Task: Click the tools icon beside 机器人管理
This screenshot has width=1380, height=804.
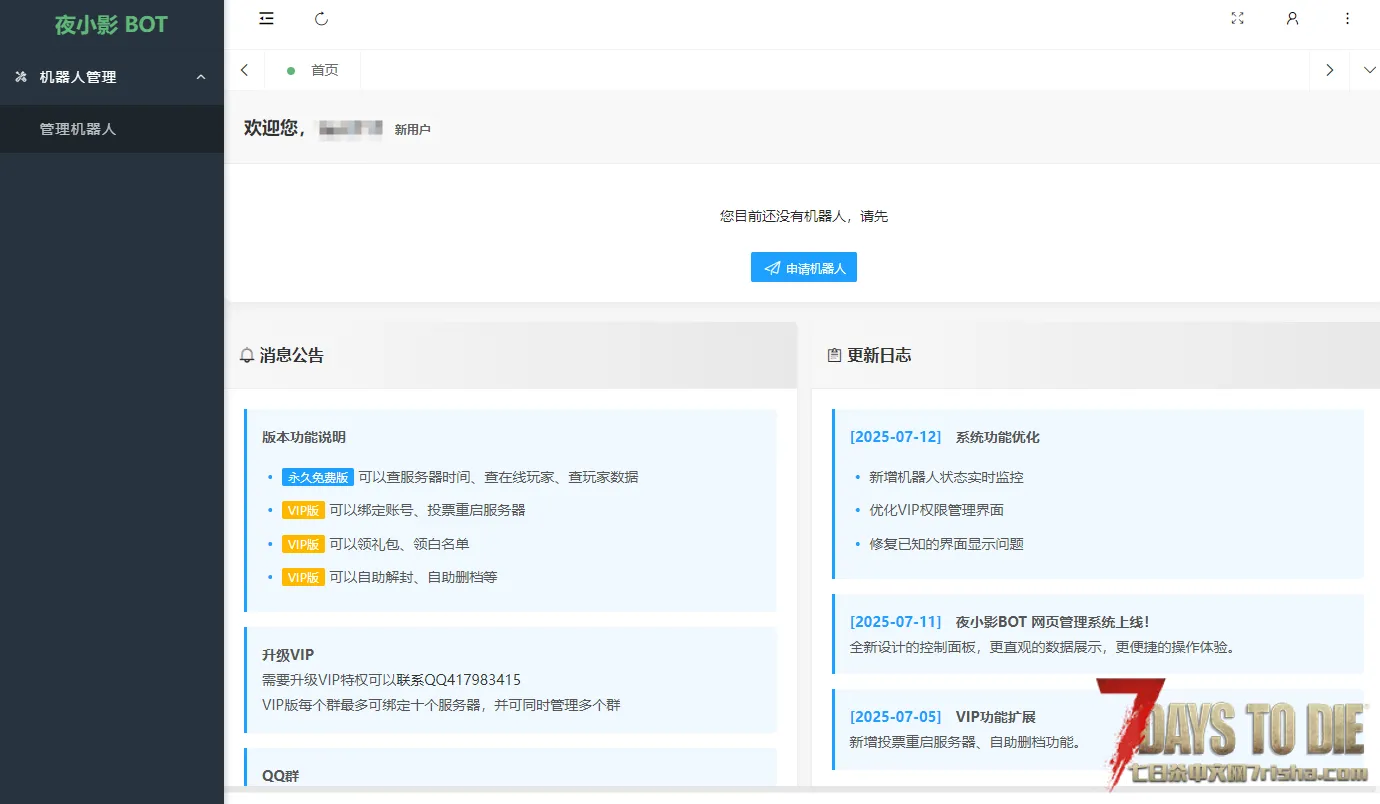Action: (21, 77)
